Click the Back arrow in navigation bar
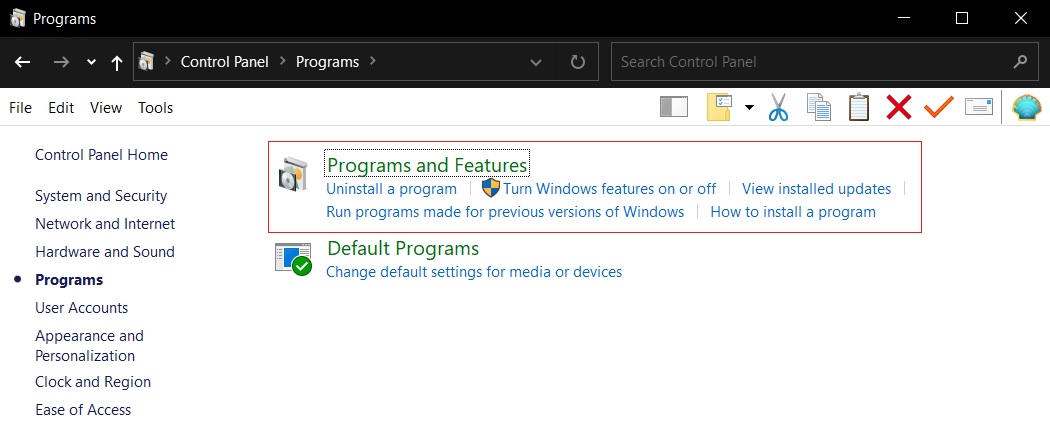Screen dimensions: 1050x423 point(23,62)
